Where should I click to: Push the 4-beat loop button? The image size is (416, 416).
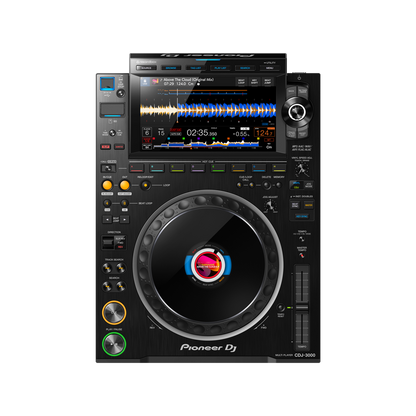point(107,203)
